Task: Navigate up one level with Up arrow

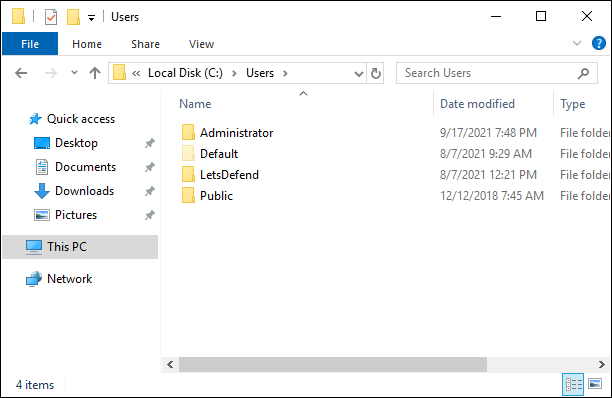Action: 95,73
